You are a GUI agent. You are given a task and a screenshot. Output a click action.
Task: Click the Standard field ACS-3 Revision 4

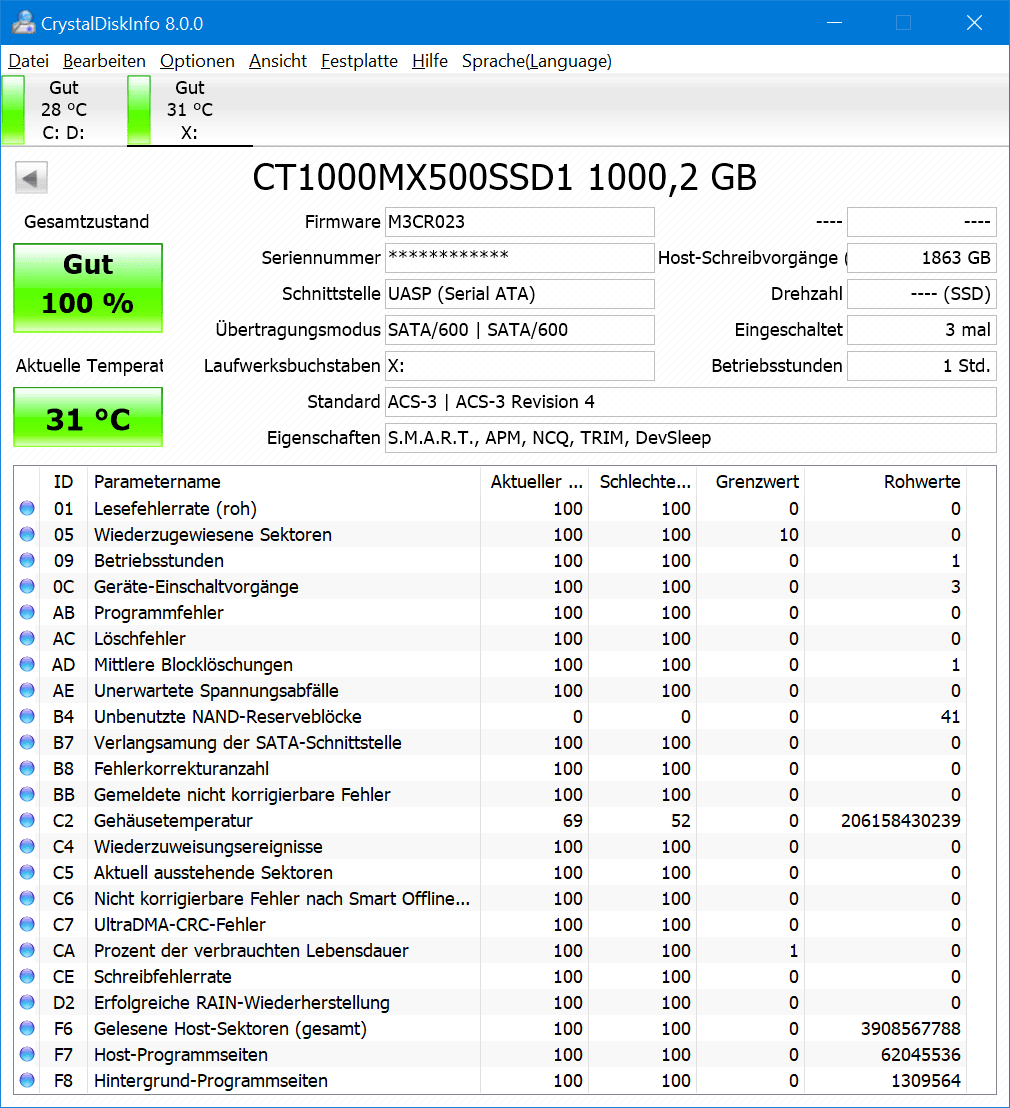click(691, 402)
